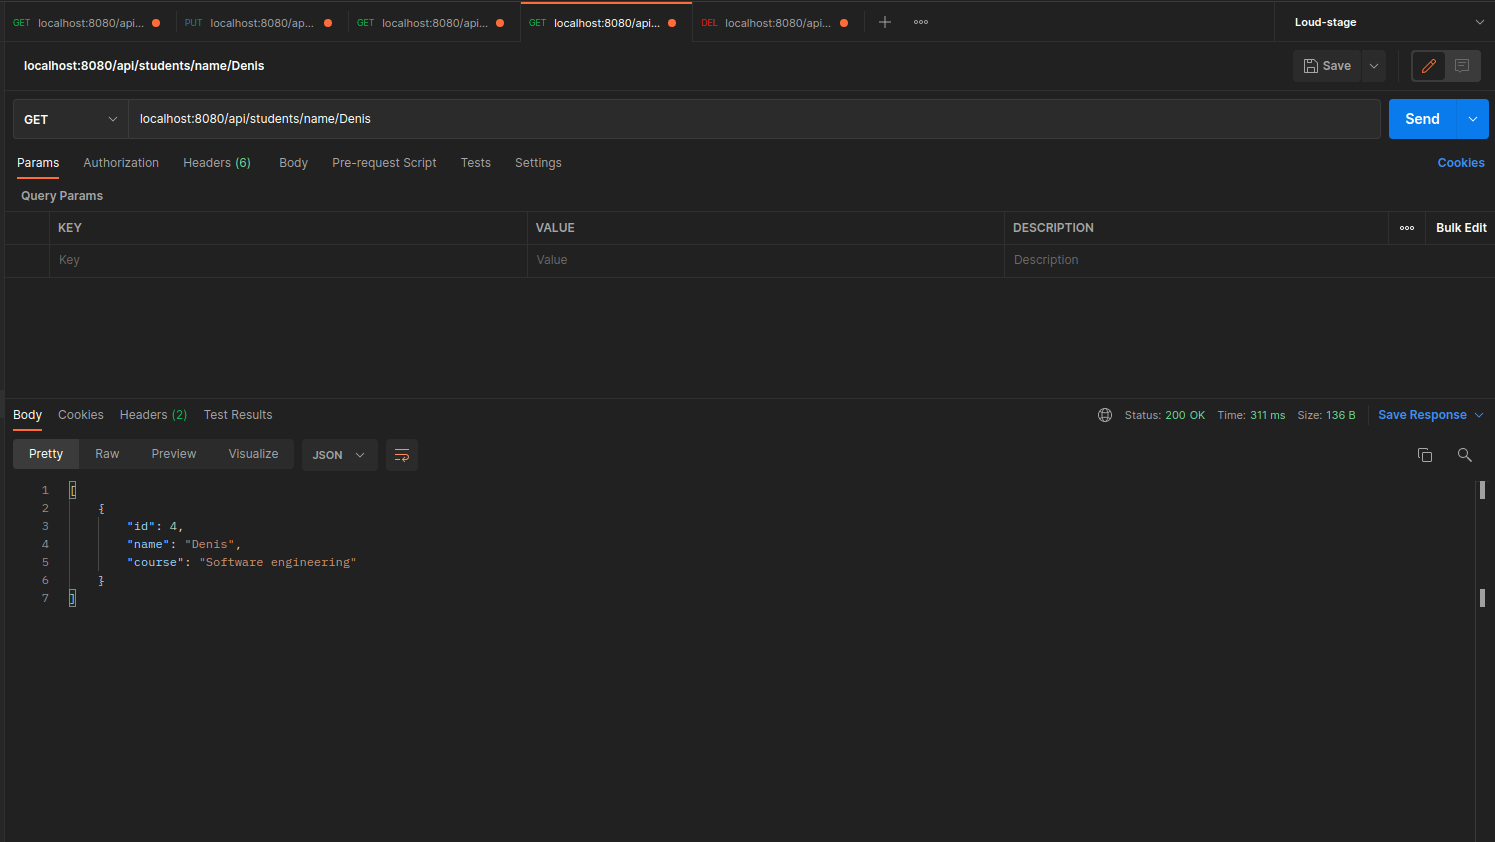
Task: Open the Tests tab
Action: coord(476,163)
